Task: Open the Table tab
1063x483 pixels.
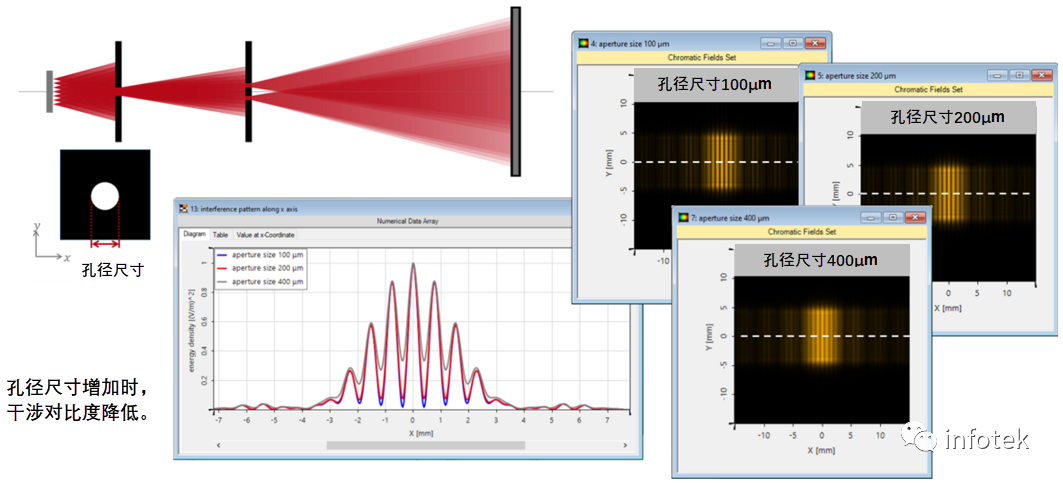Action: point(220,235)
